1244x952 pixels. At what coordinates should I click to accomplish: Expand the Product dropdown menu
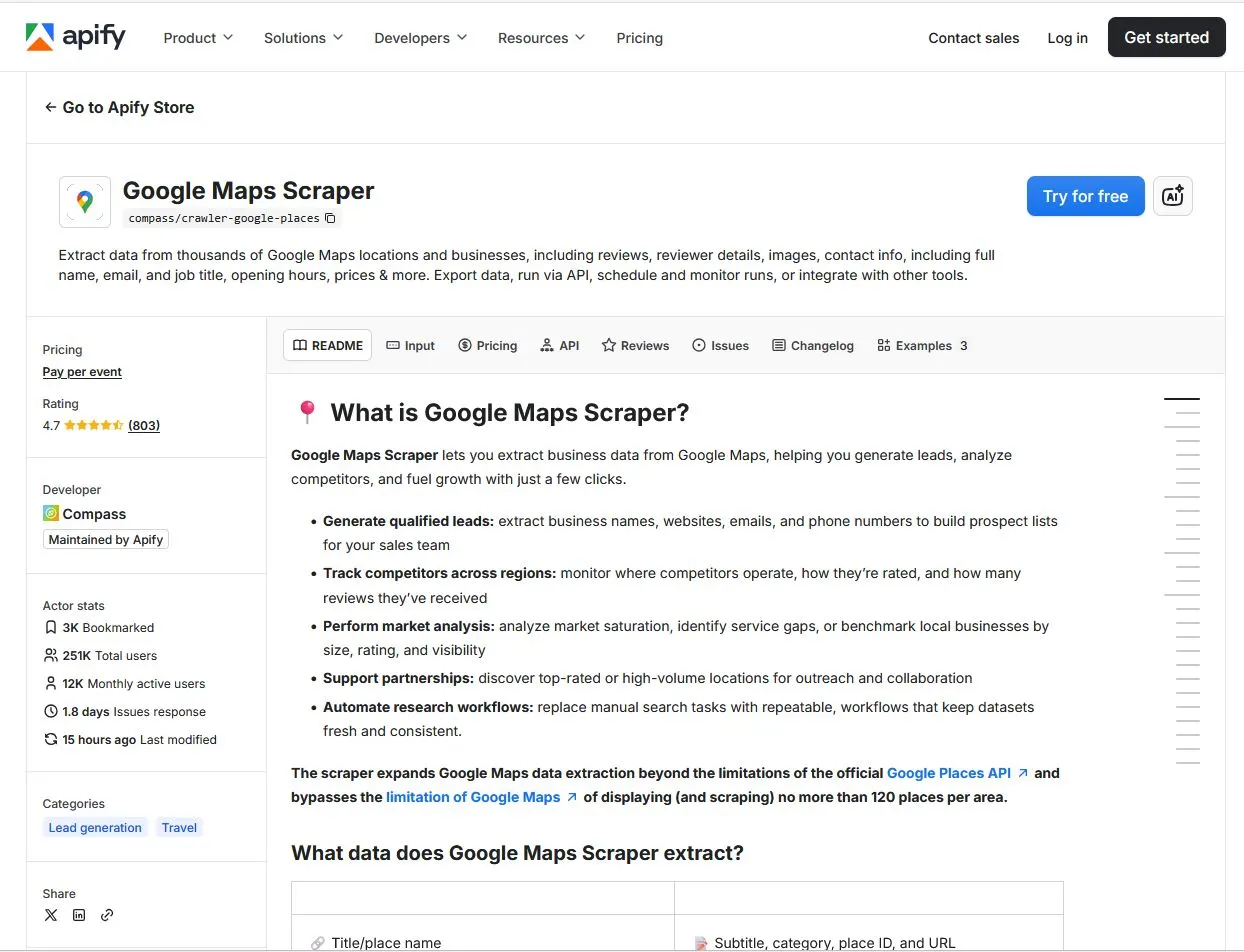tap(198, 38)
